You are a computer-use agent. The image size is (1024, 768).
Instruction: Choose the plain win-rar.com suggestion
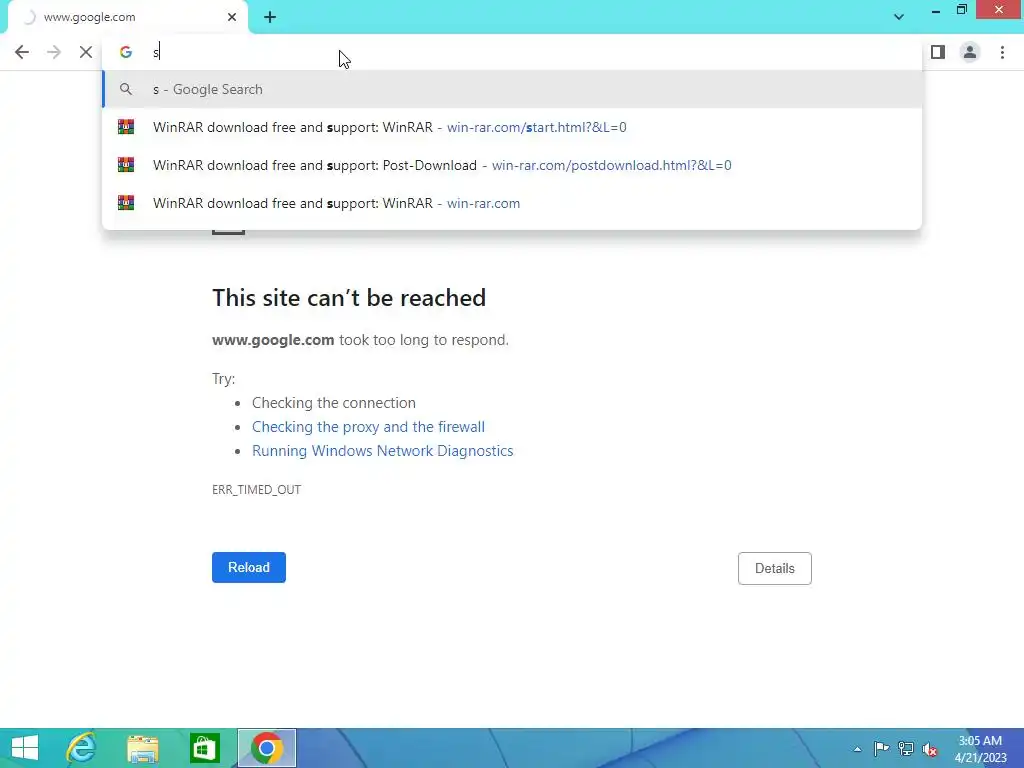(x=512, y=203)
